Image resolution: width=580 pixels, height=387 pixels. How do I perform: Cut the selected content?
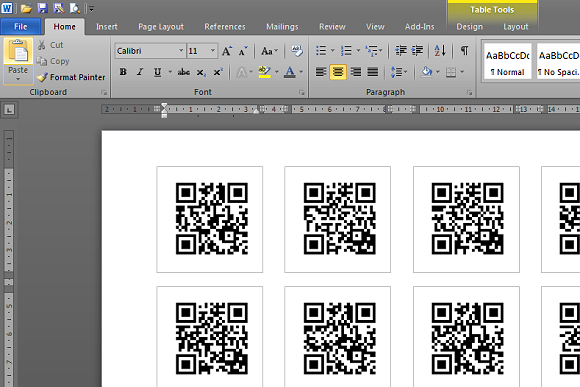pyautogui.click(x=51, y=45)
